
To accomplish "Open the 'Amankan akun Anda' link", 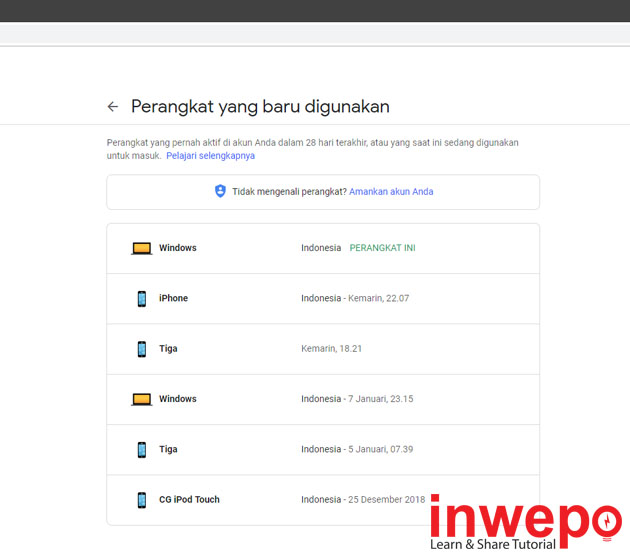I will 391,191.
